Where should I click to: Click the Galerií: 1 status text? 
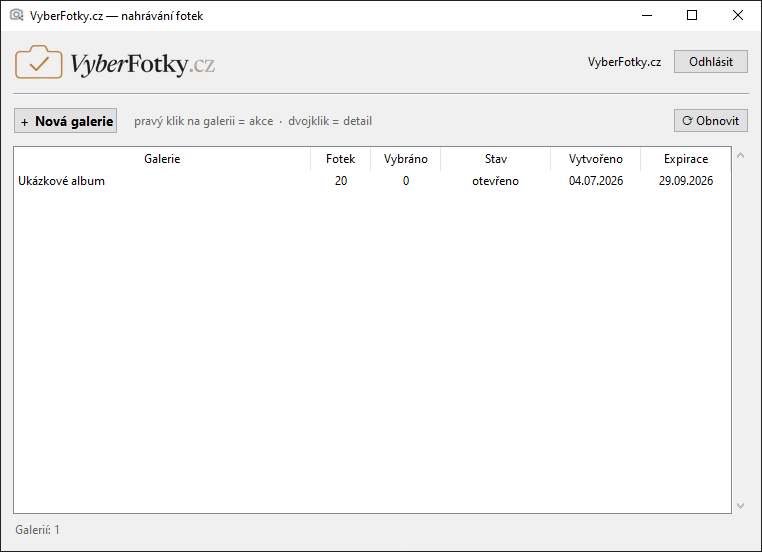37,530
